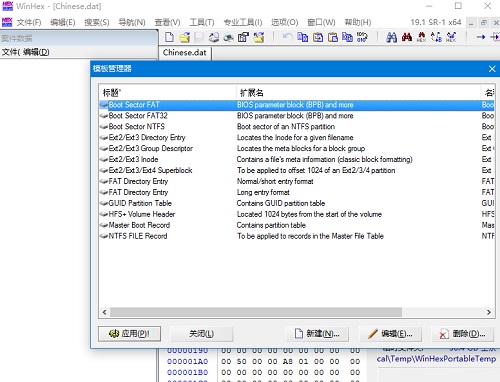Click the 删除(D)... delete button
Viewport: 500px width, 382px height.
pos(463,333)
